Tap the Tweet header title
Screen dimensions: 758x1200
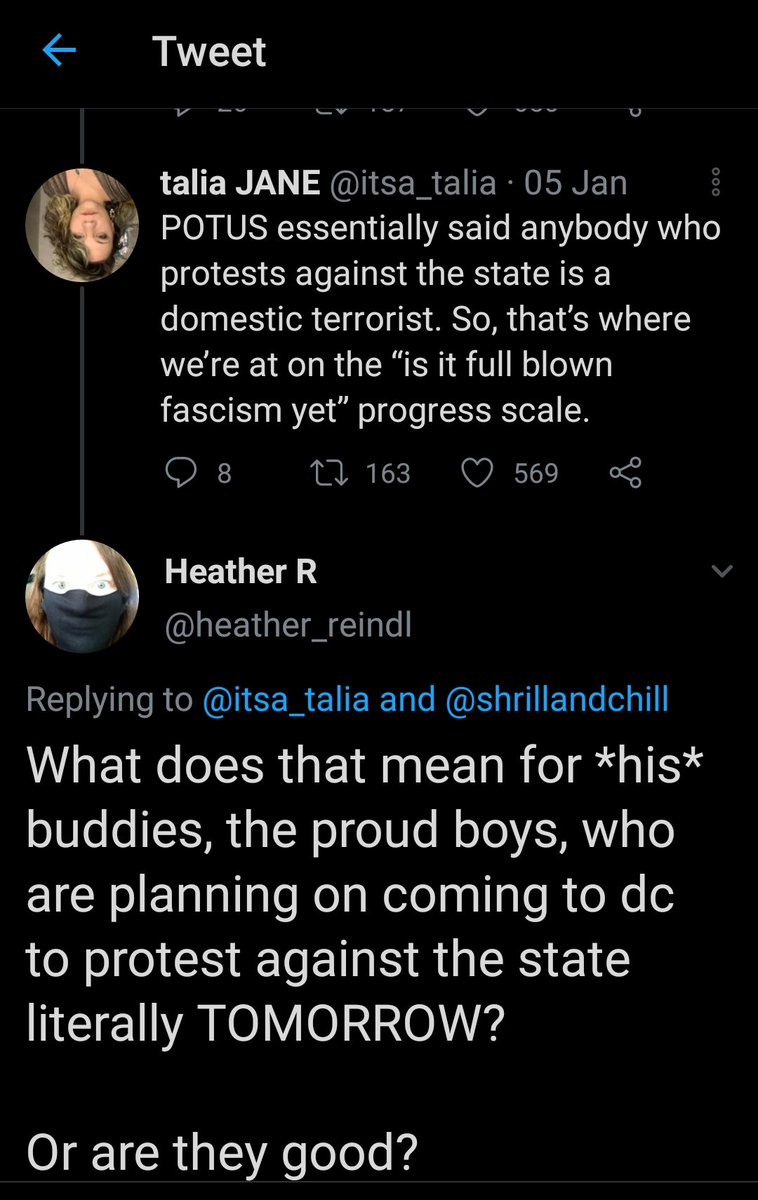pyautogui.click(x=210, y=52)
